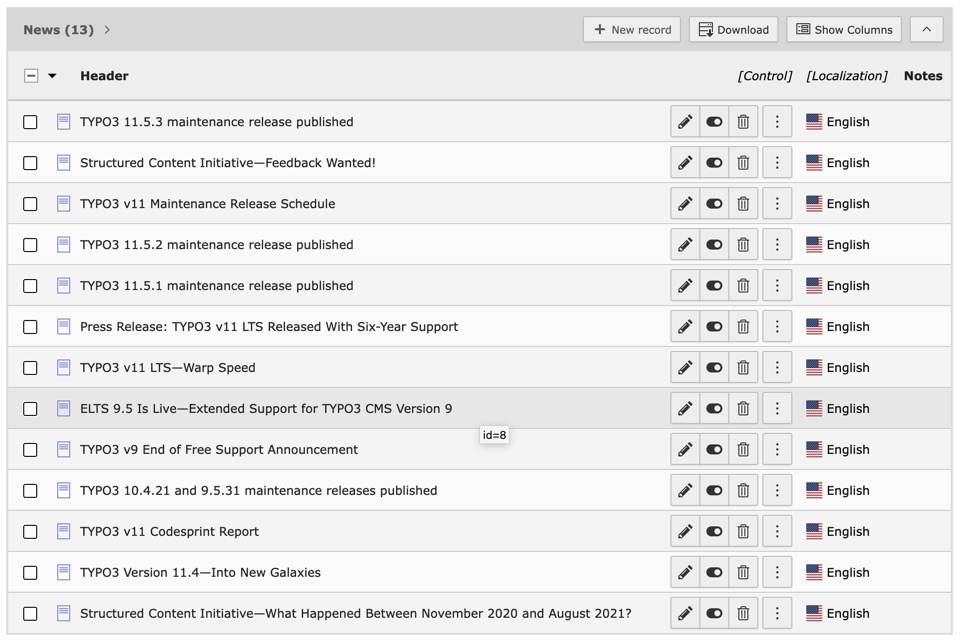Click the US flag for the Press Release row
Image resolution: width=962 pixels, height=644 pixels.
[814, 327]
